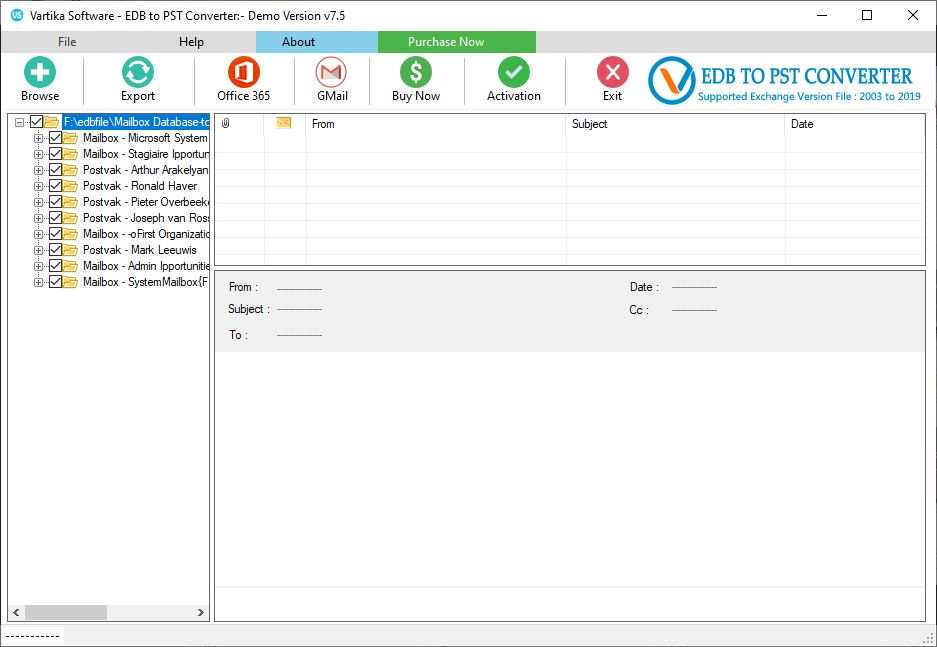This screenshot has width=937, height=647.
Task: Expand Mailbox - SystemMailbox node
Action: pyautogui.click(x=39, y=283)
